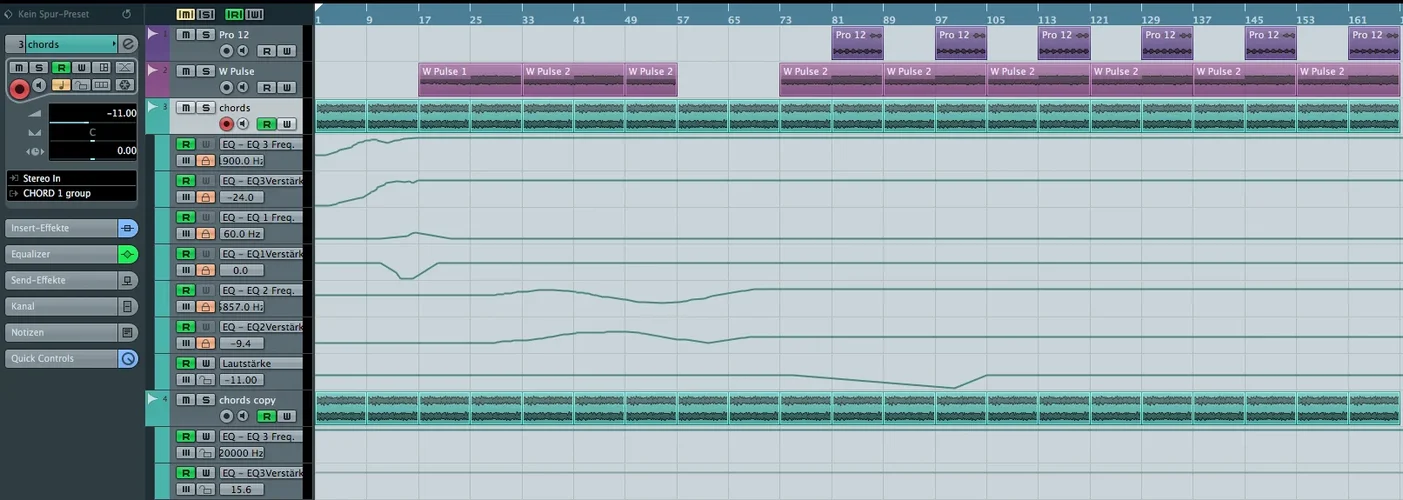Screen dimensions: 1403x500
Task: Open the Send-Effekte inspector section
Action: pyautogui.click(x=60, y=280)
